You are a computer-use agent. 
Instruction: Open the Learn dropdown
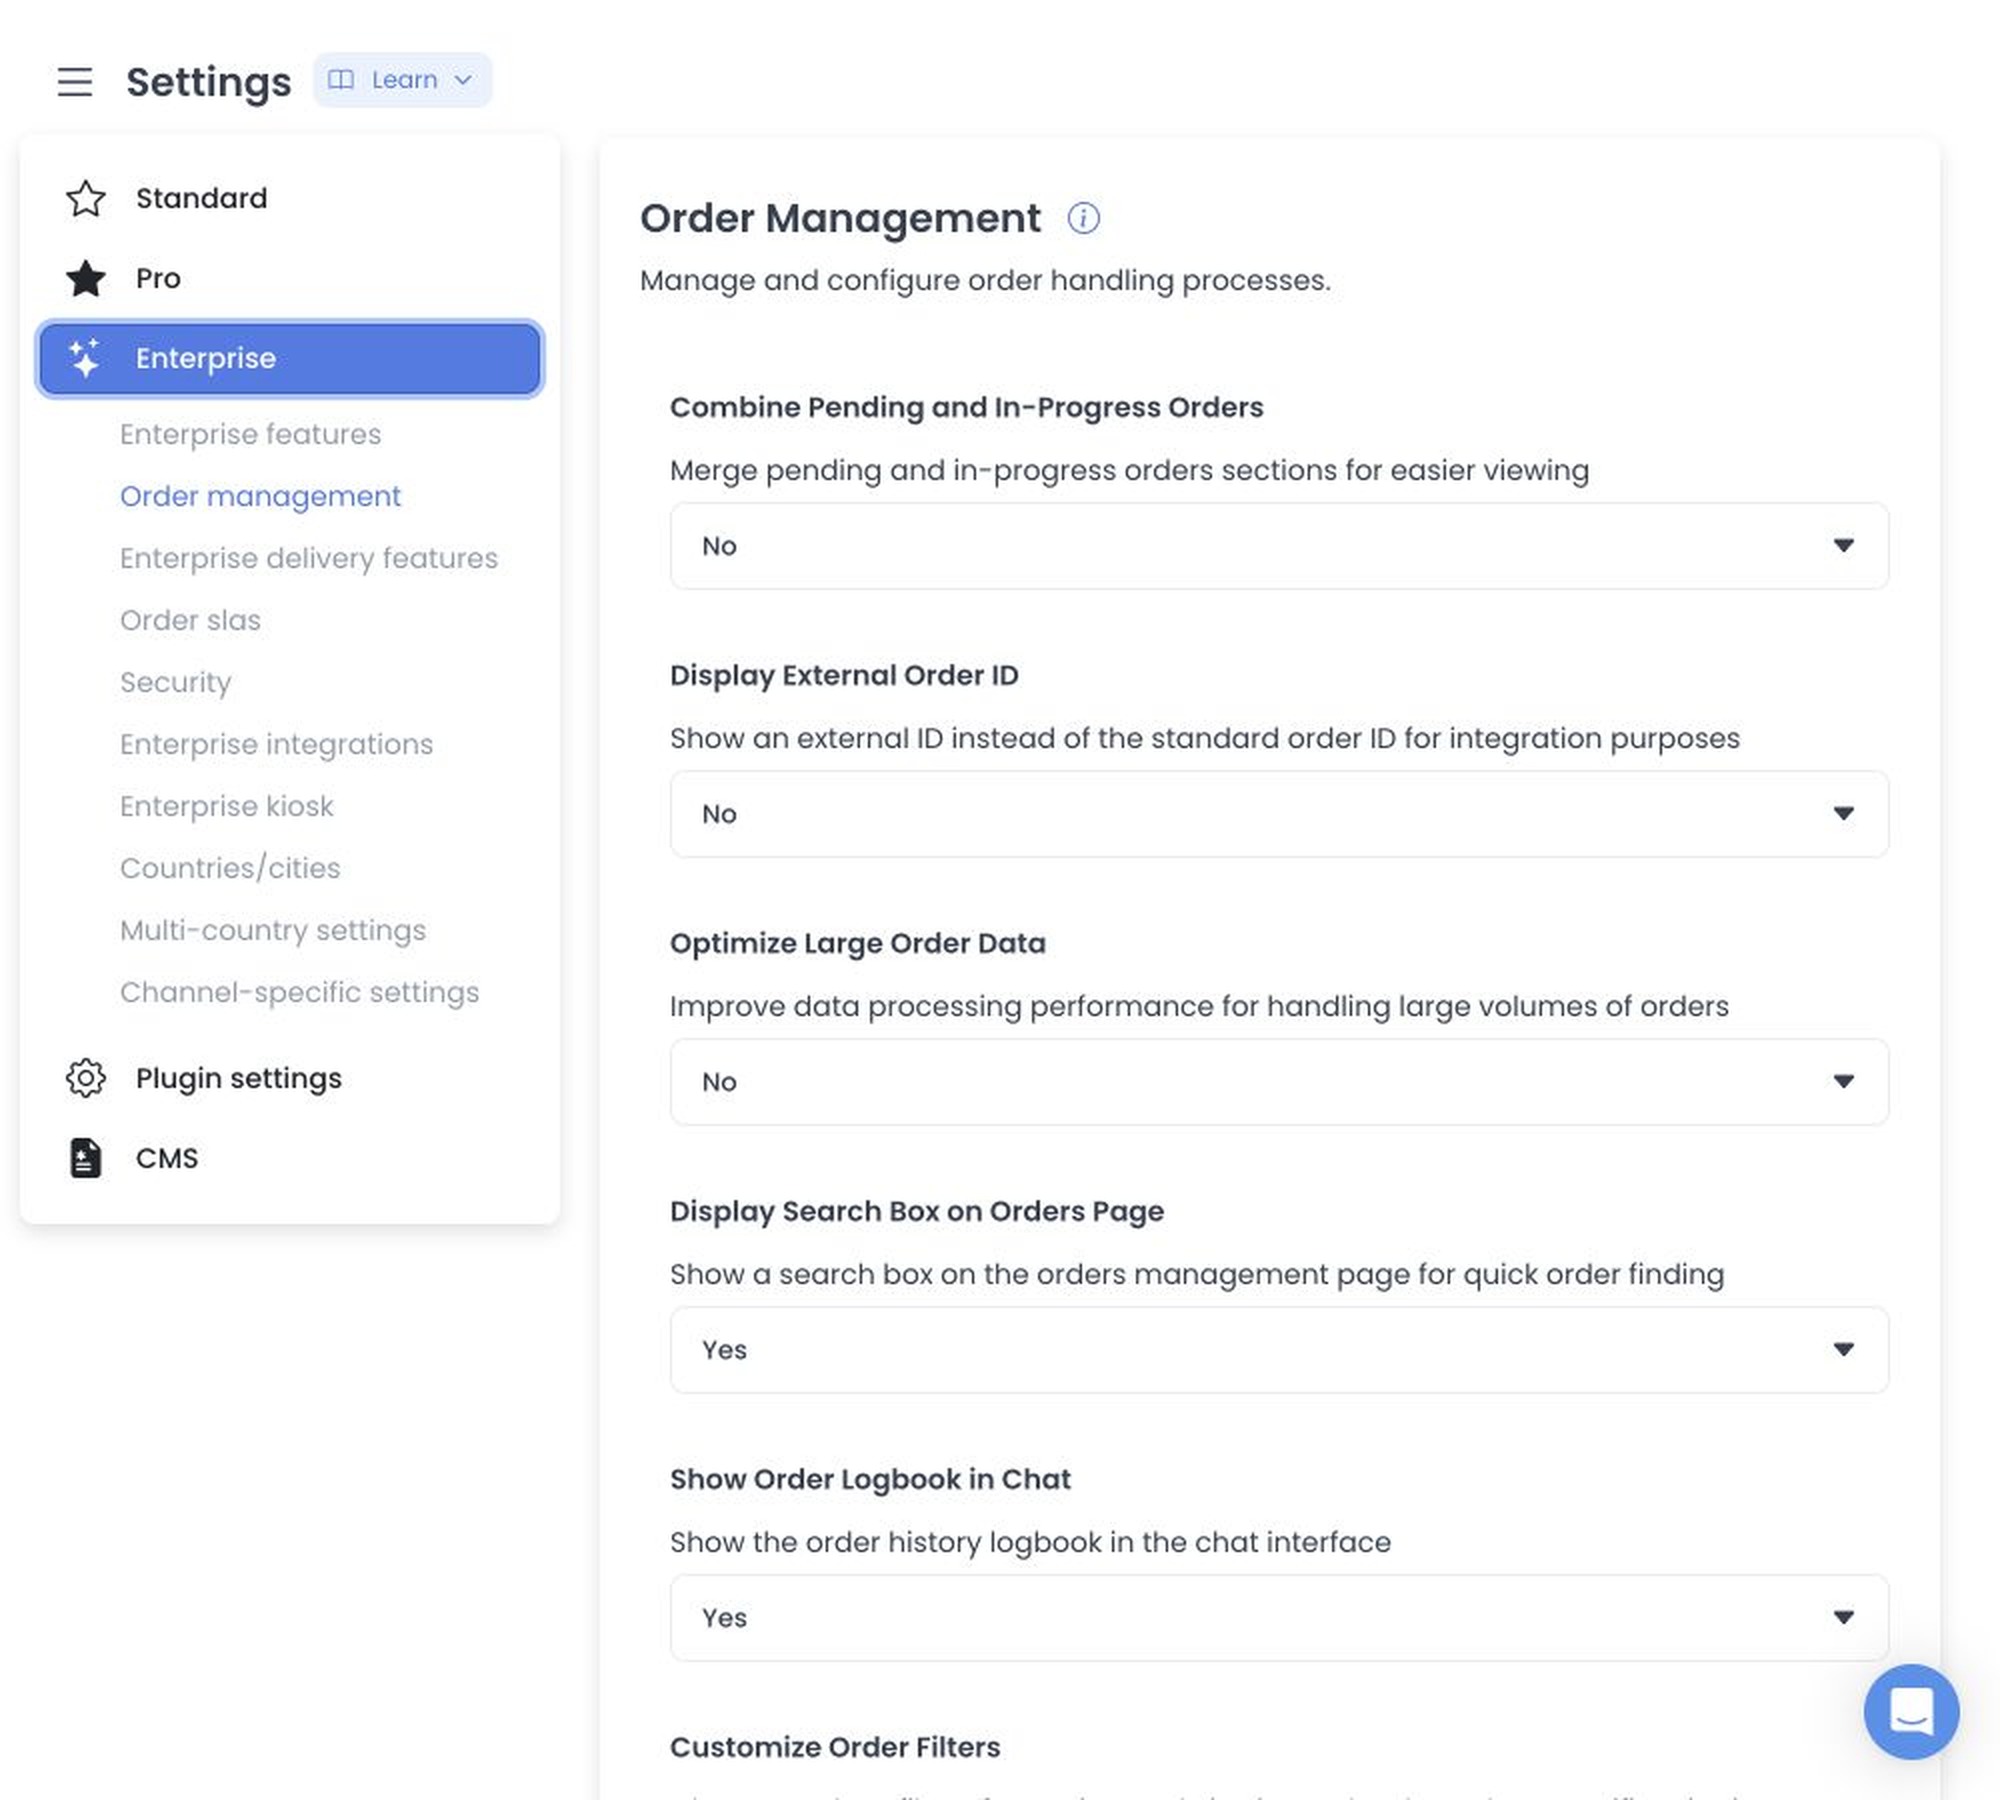click(x=402, y=80)
